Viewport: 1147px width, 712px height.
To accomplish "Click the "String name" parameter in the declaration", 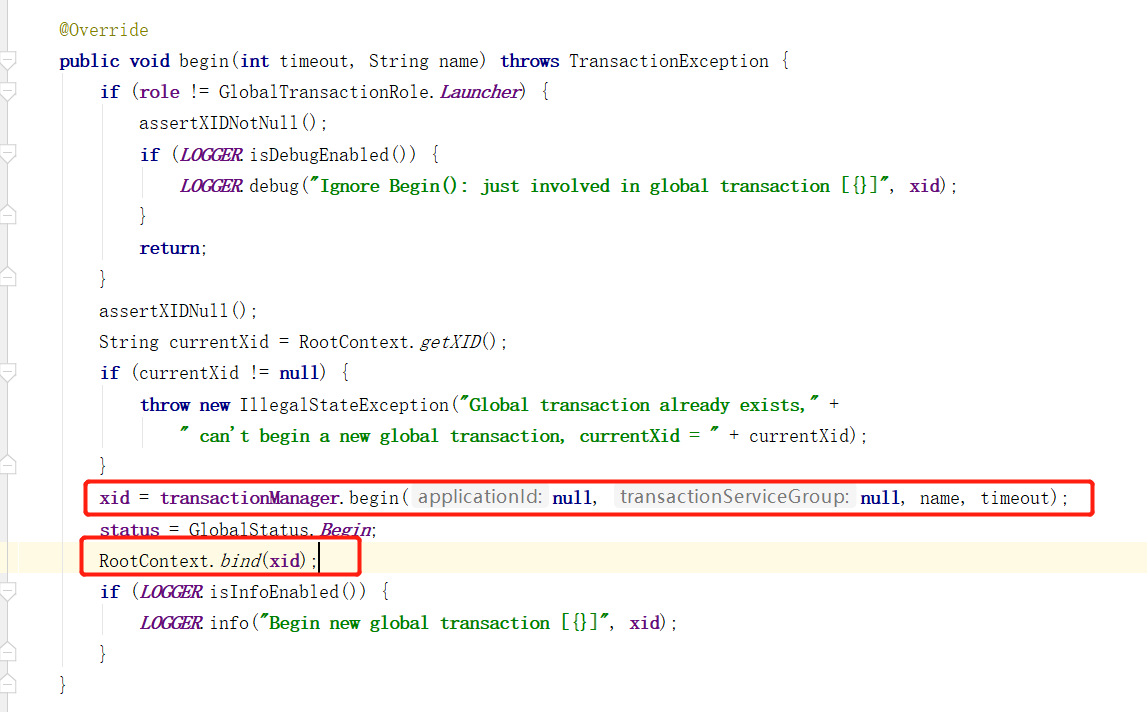I will 424,61.
